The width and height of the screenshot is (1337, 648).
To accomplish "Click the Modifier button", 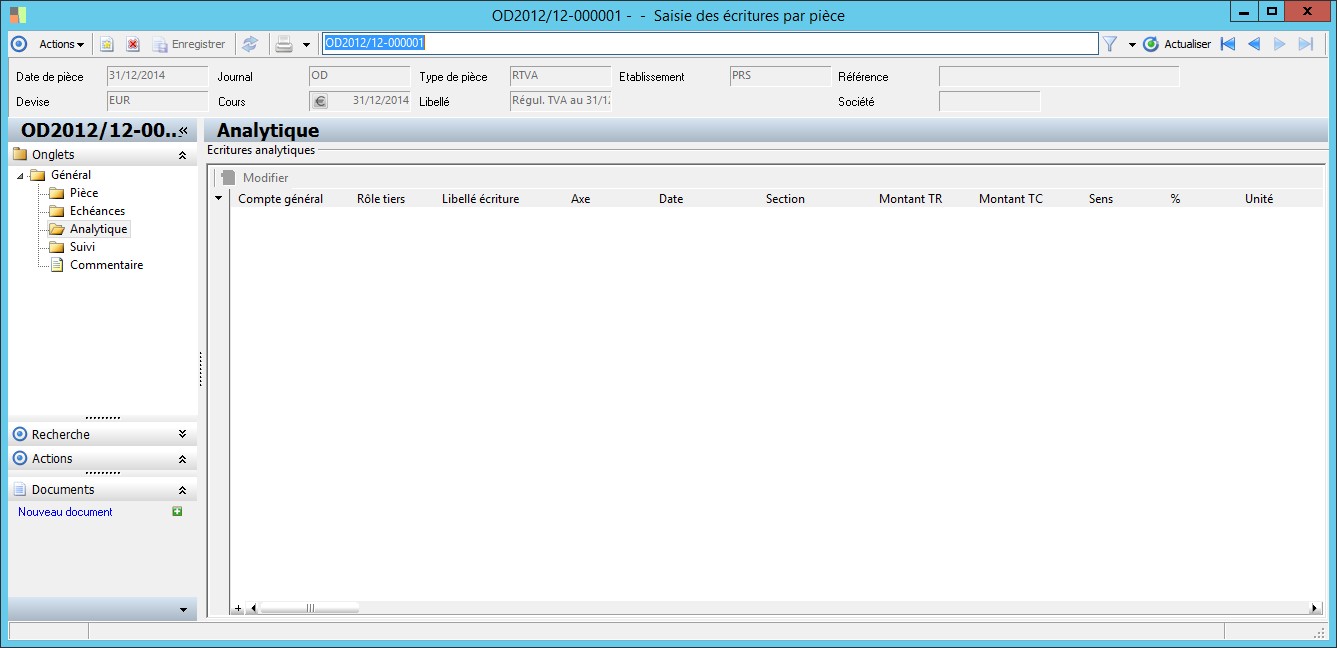I will [x=255, y=177].
